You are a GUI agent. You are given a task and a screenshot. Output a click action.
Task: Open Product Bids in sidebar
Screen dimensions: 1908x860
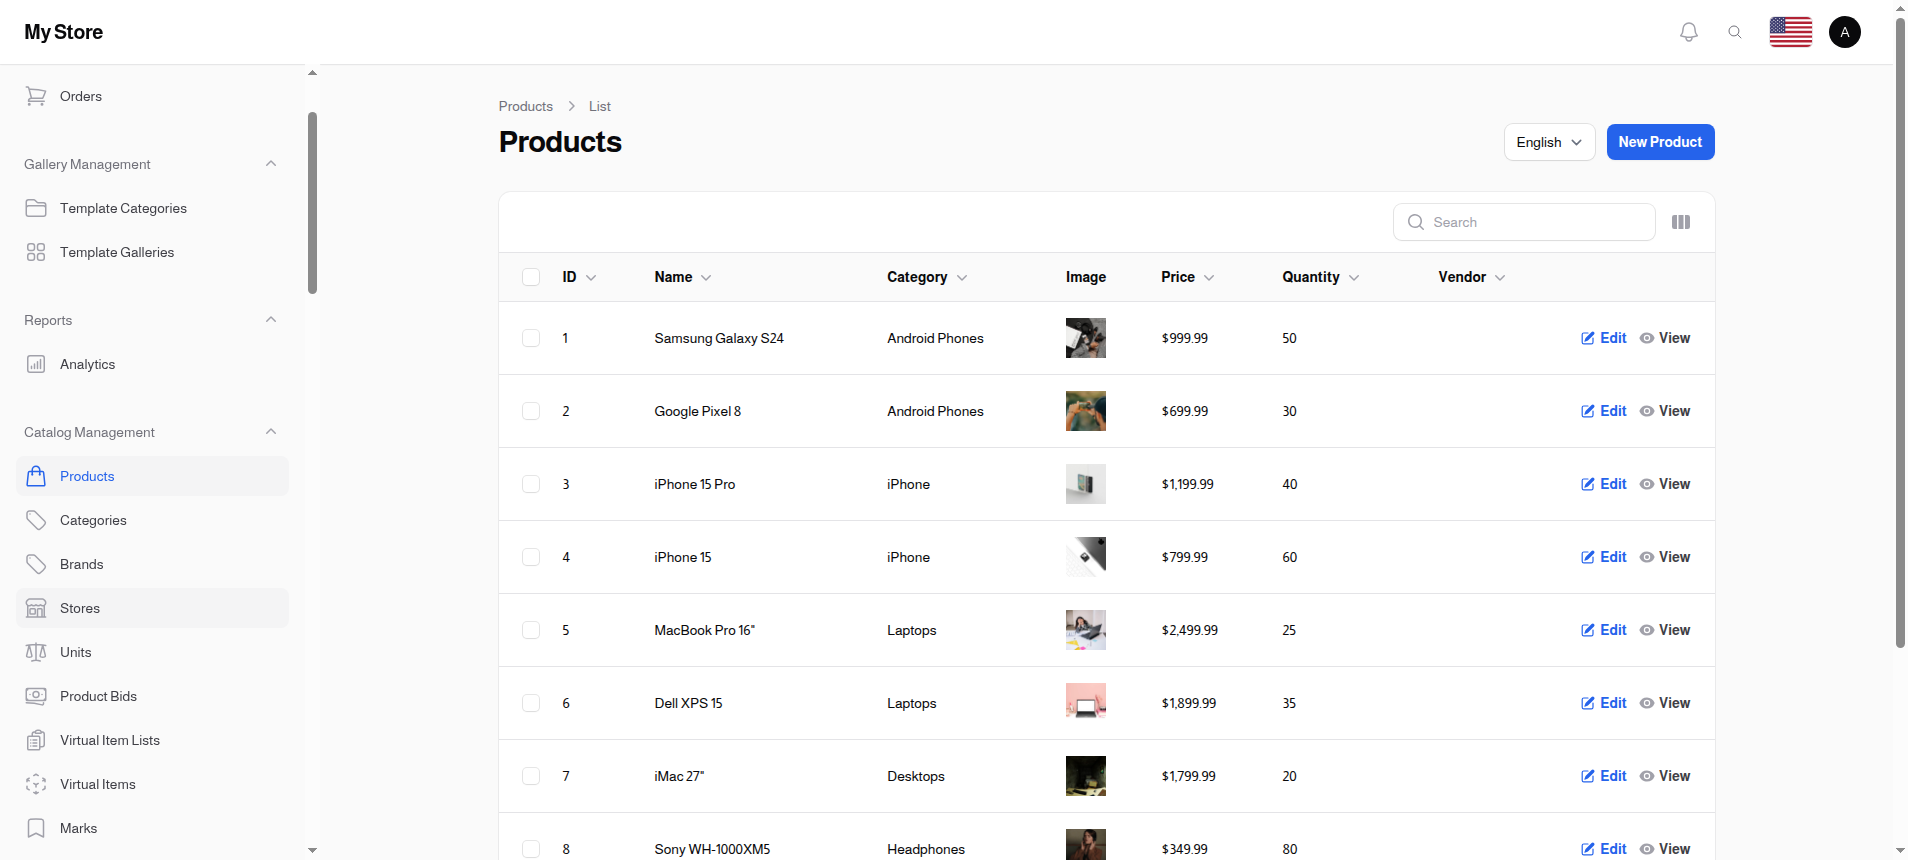pos(152,696)
